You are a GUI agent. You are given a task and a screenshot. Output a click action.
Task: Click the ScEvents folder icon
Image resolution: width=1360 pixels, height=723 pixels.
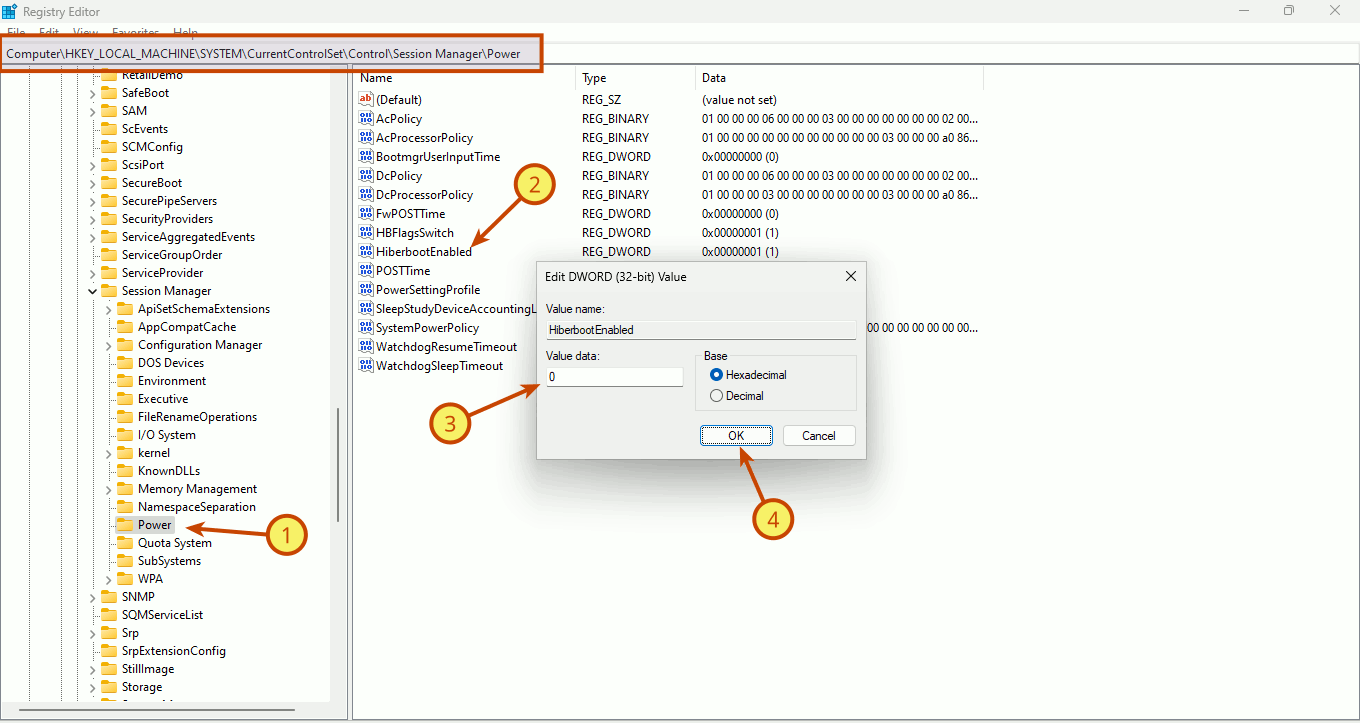(109, 129)
